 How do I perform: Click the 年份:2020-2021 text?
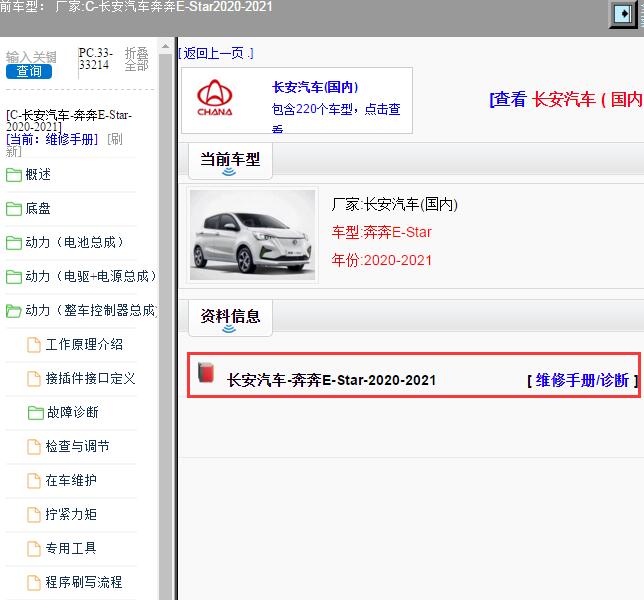pyautogui.click(x=382, y=260)
